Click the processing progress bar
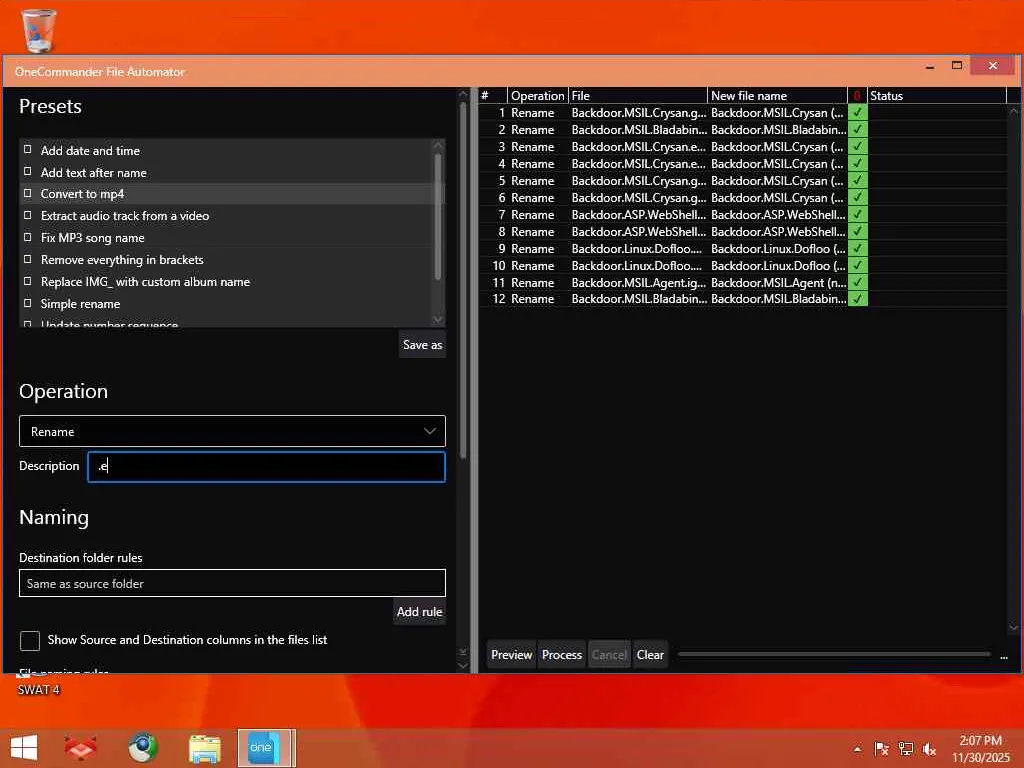Image resolution: width=1024 pixels, height=768 pixels. pos(834,654)
